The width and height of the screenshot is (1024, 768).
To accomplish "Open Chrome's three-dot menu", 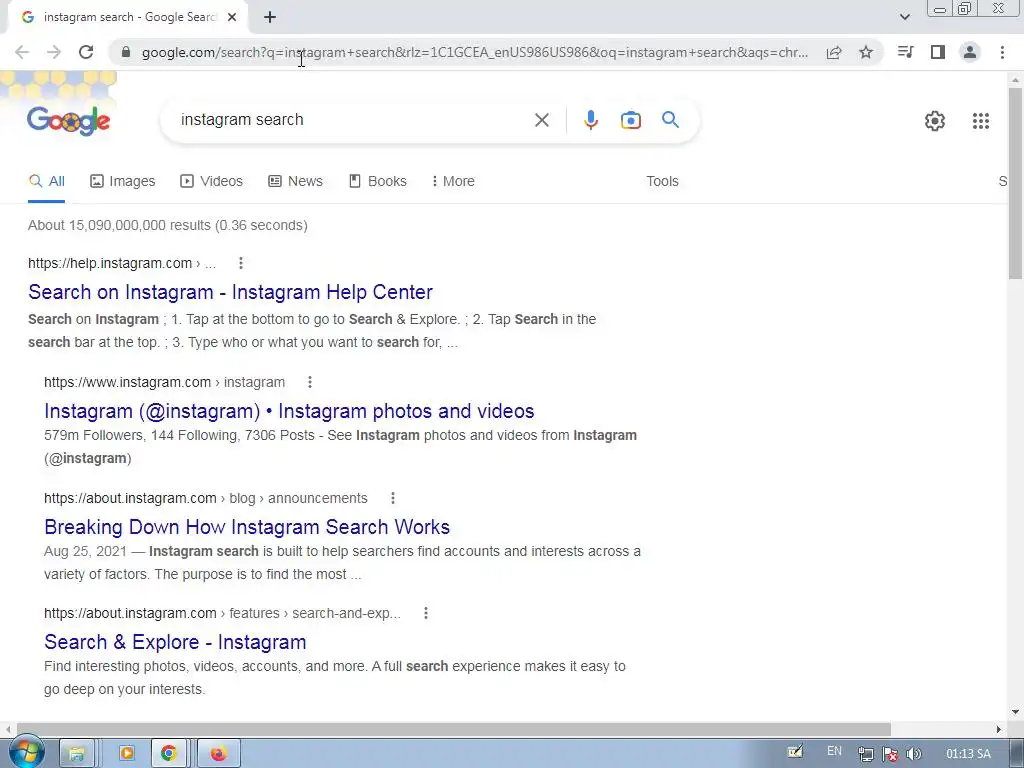I will (x=1002, y=52).
